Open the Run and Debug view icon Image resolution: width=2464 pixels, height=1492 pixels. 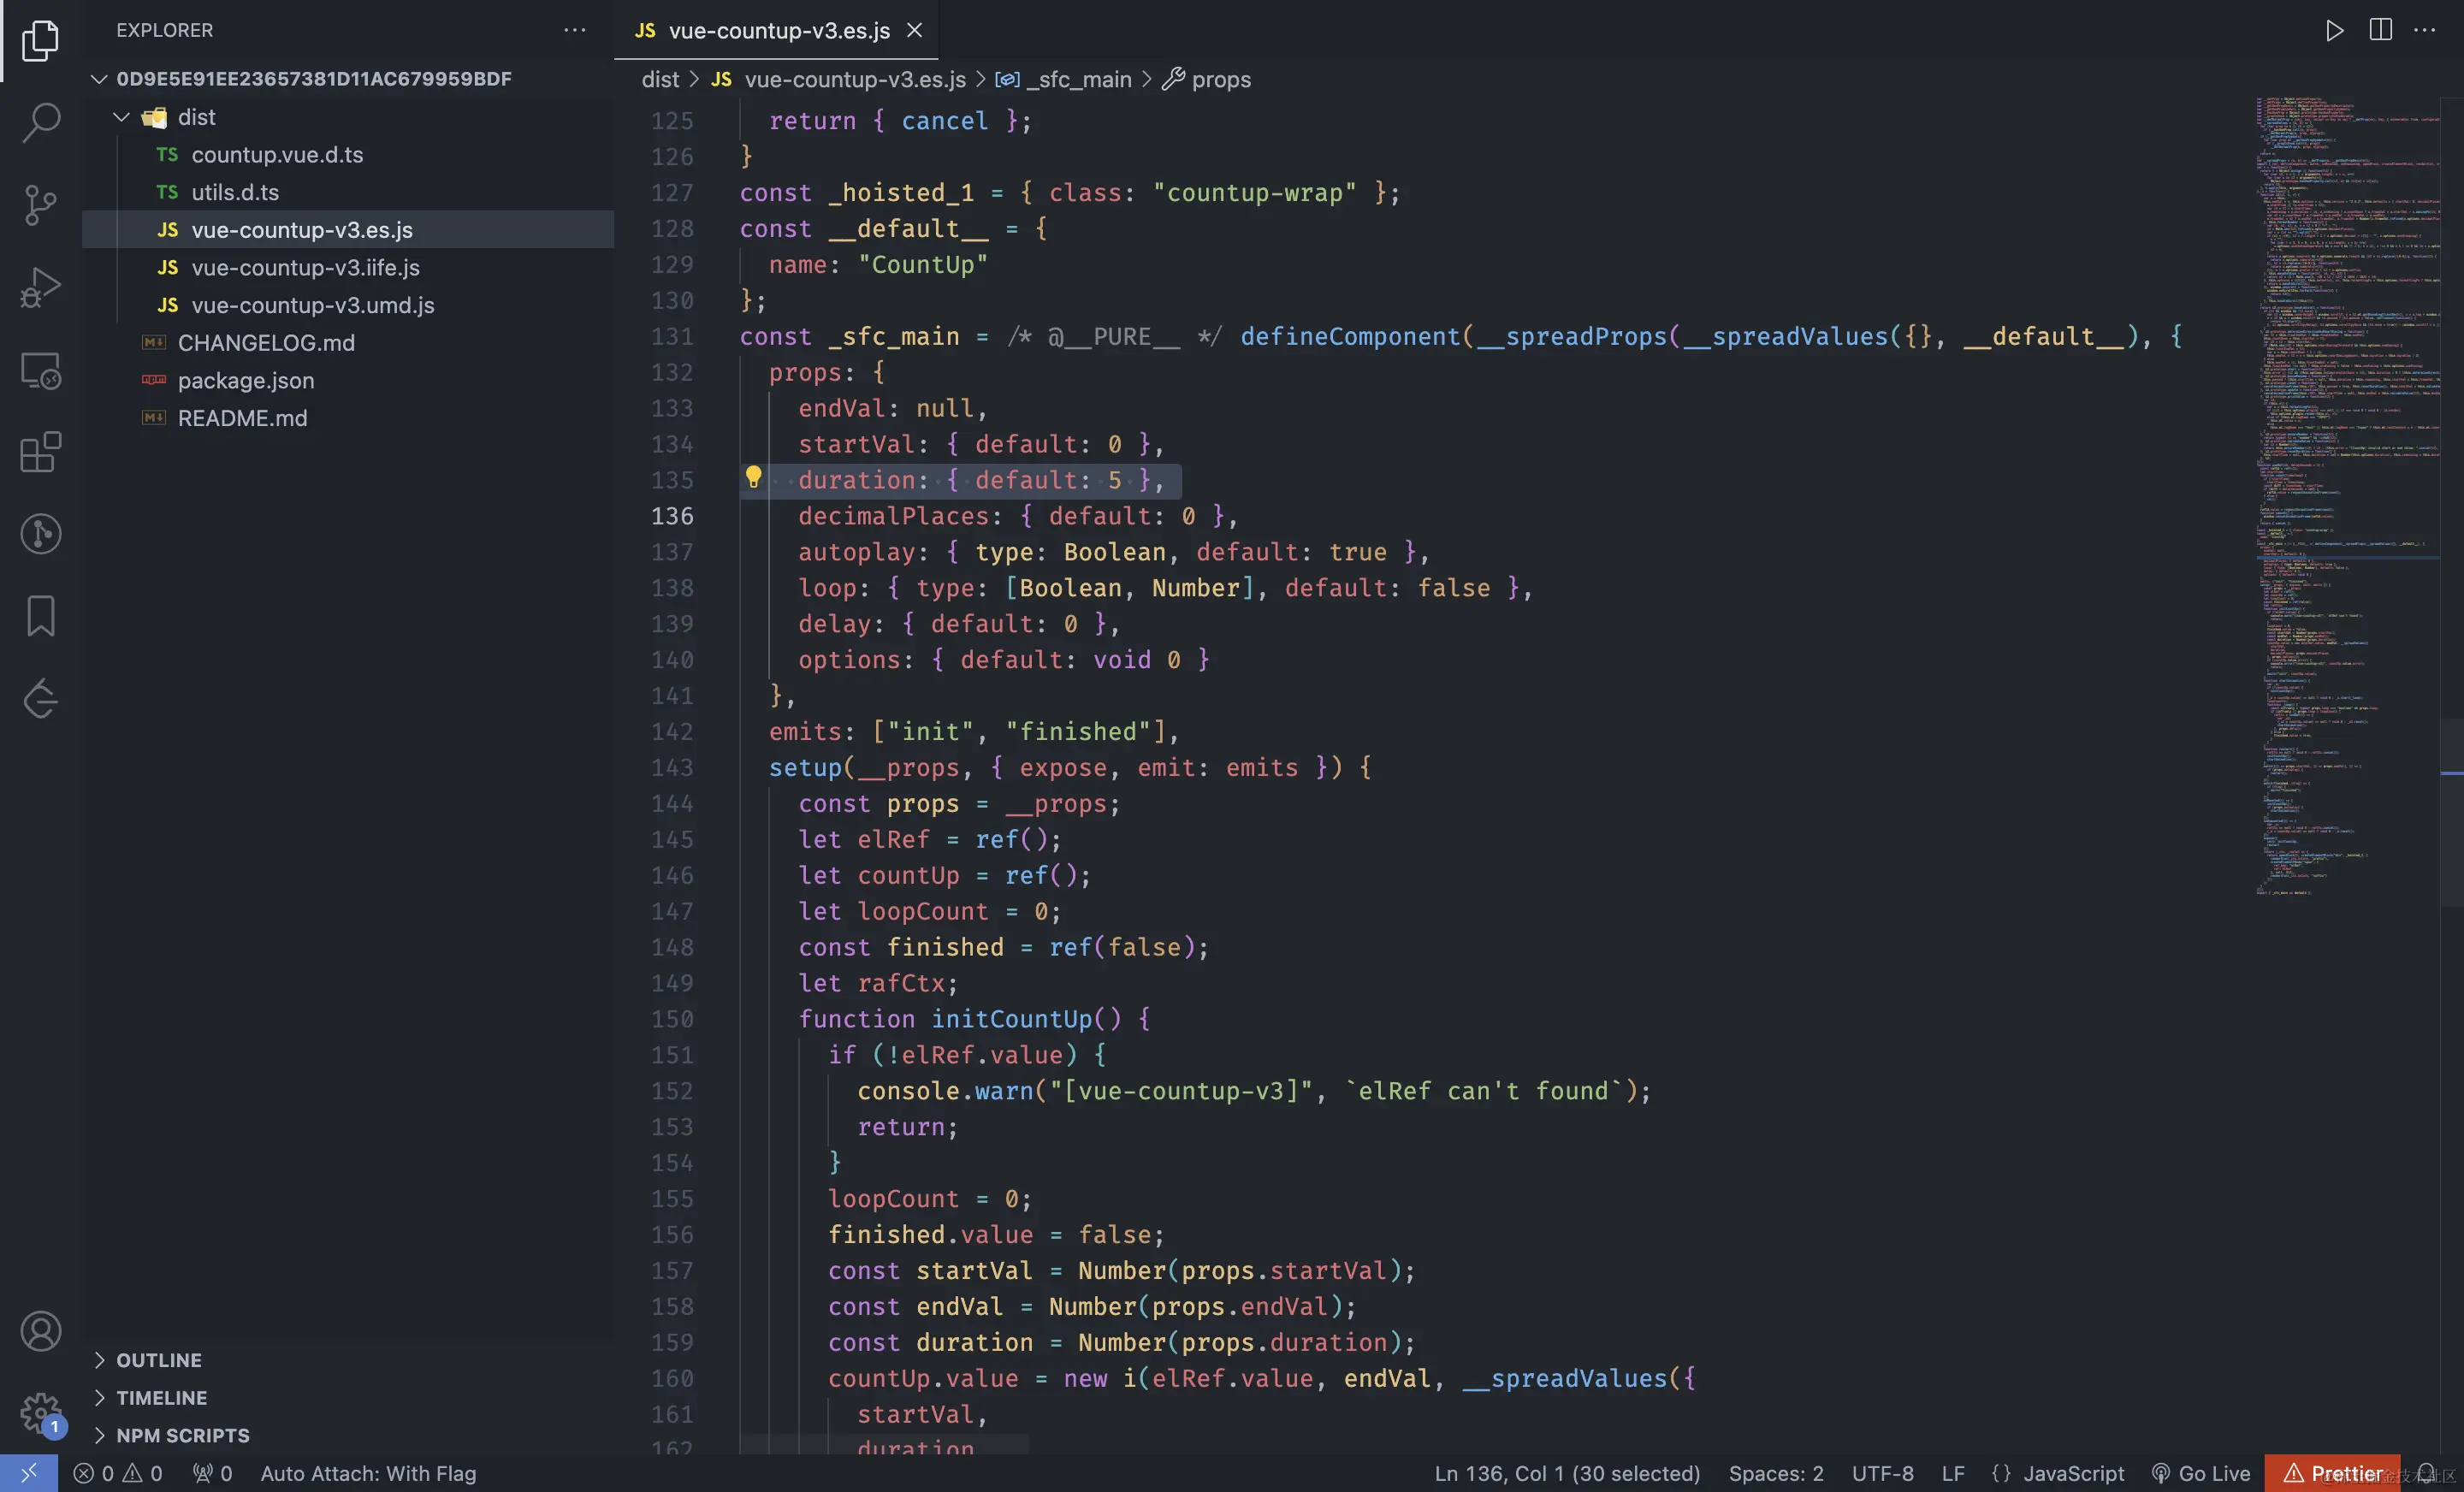40,287
